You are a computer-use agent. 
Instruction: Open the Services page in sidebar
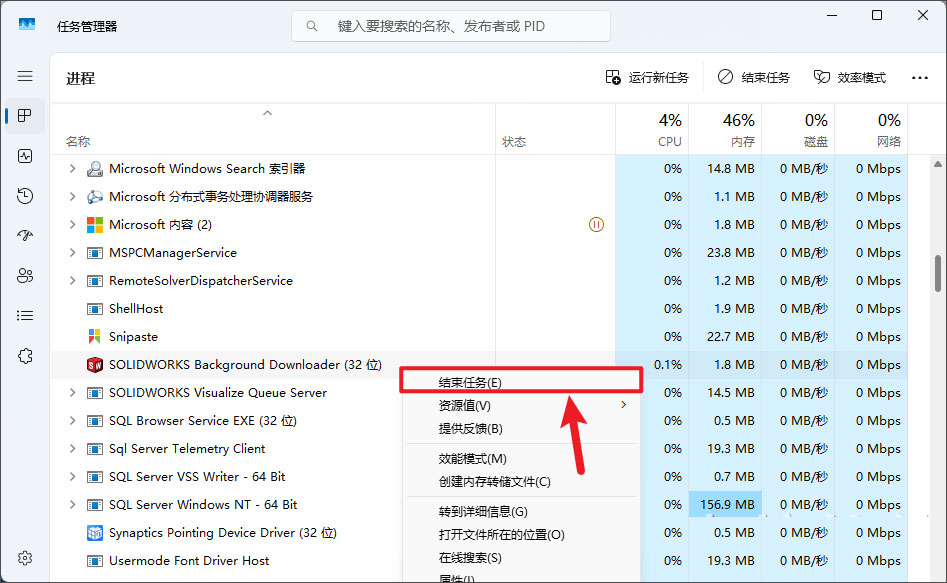click(x=25, y=356)
